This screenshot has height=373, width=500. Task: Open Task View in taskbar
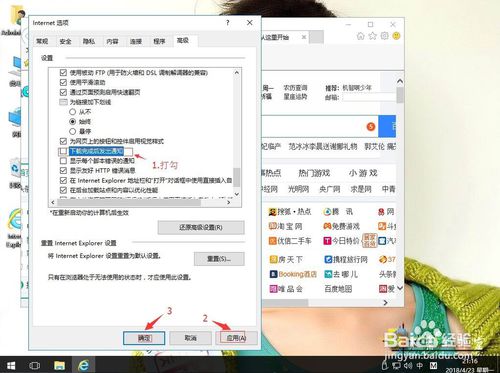35,365
